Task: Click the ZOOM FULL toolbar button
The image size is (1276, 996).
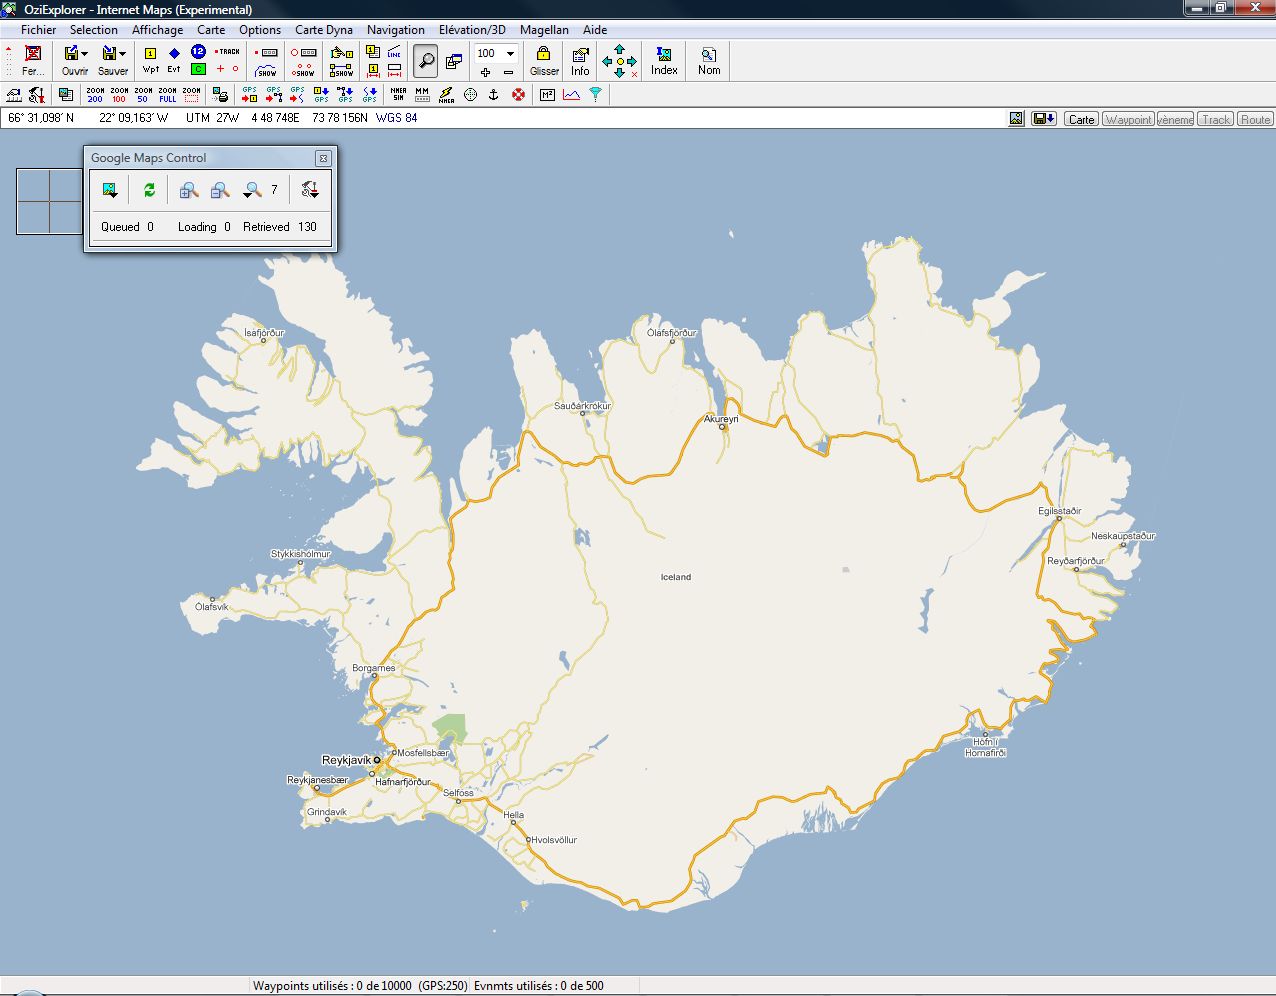Action: pyautogui.click(x=167, y=94)
